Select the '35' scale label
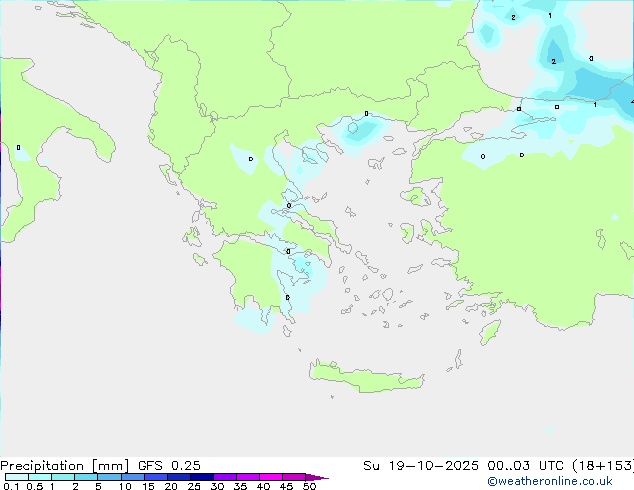The width and height of the screenshot is (634, 490). [x=240, y=486]
